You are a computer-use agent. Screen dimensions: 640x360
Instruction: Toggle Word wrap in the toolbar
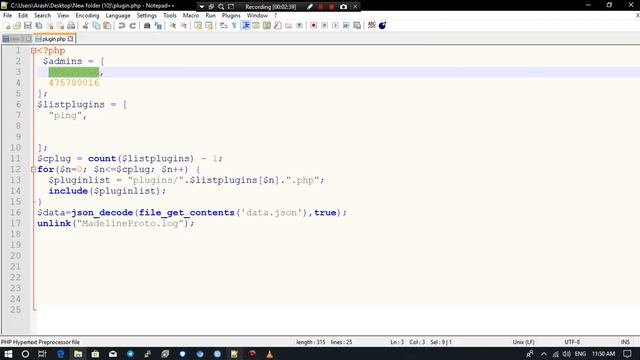tap(223, 26)
